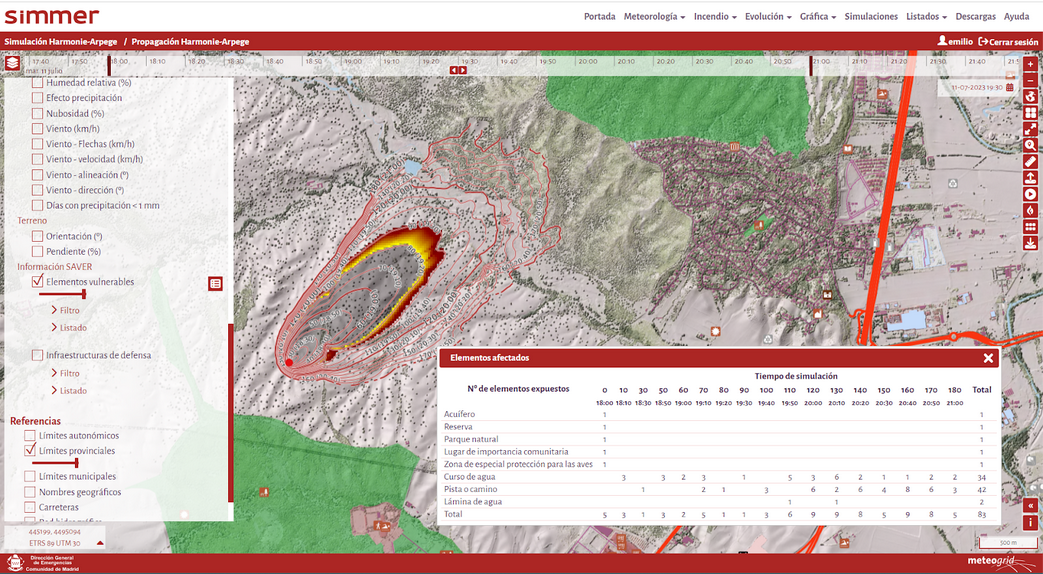The image size is (1043, 574).
Task: Toggle fullscreen with the arrows icon
Action: click(x=1030, y=130)
